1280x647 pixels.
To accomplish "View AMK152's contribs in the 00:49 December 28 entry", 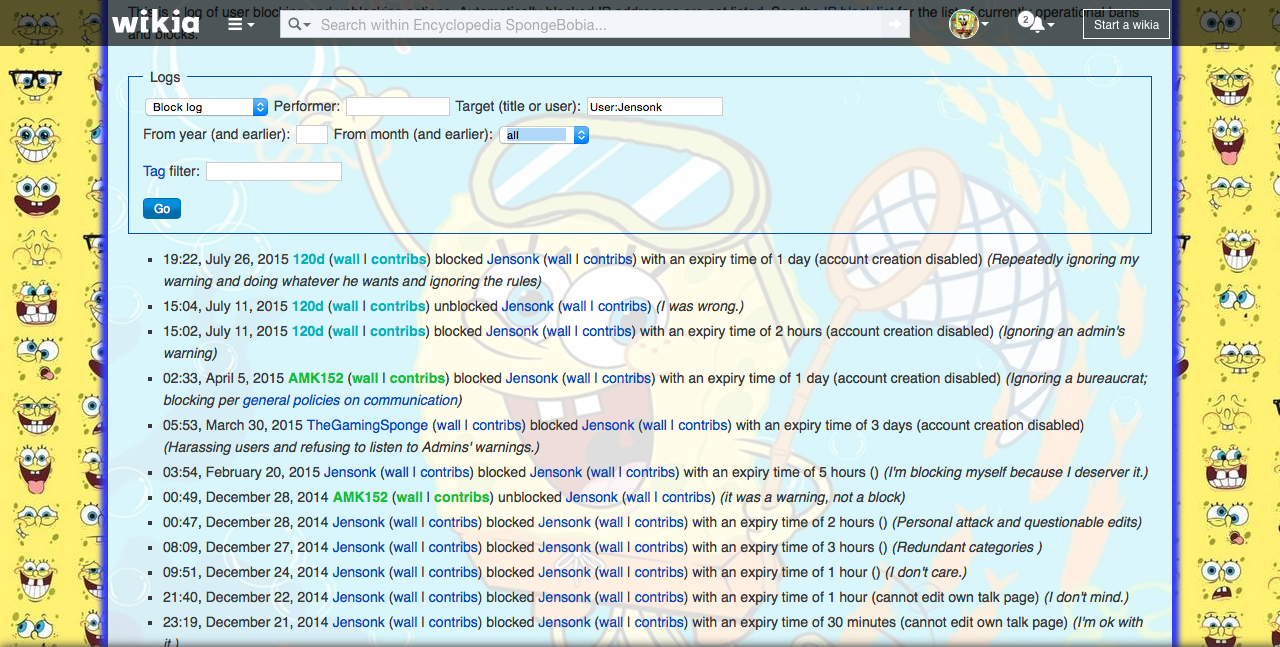I will pyautogui.click(x=462, y=497).
